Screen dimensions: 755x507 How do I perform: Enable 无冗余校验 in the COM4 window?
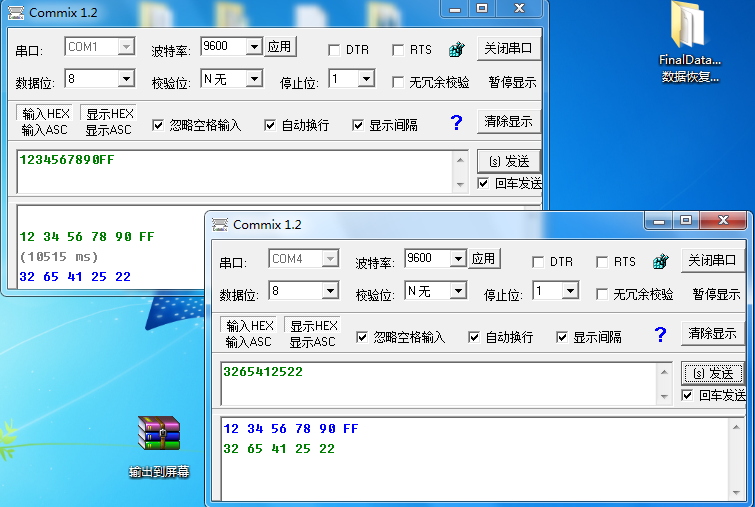pyautogui.click(x=602, y=294)
